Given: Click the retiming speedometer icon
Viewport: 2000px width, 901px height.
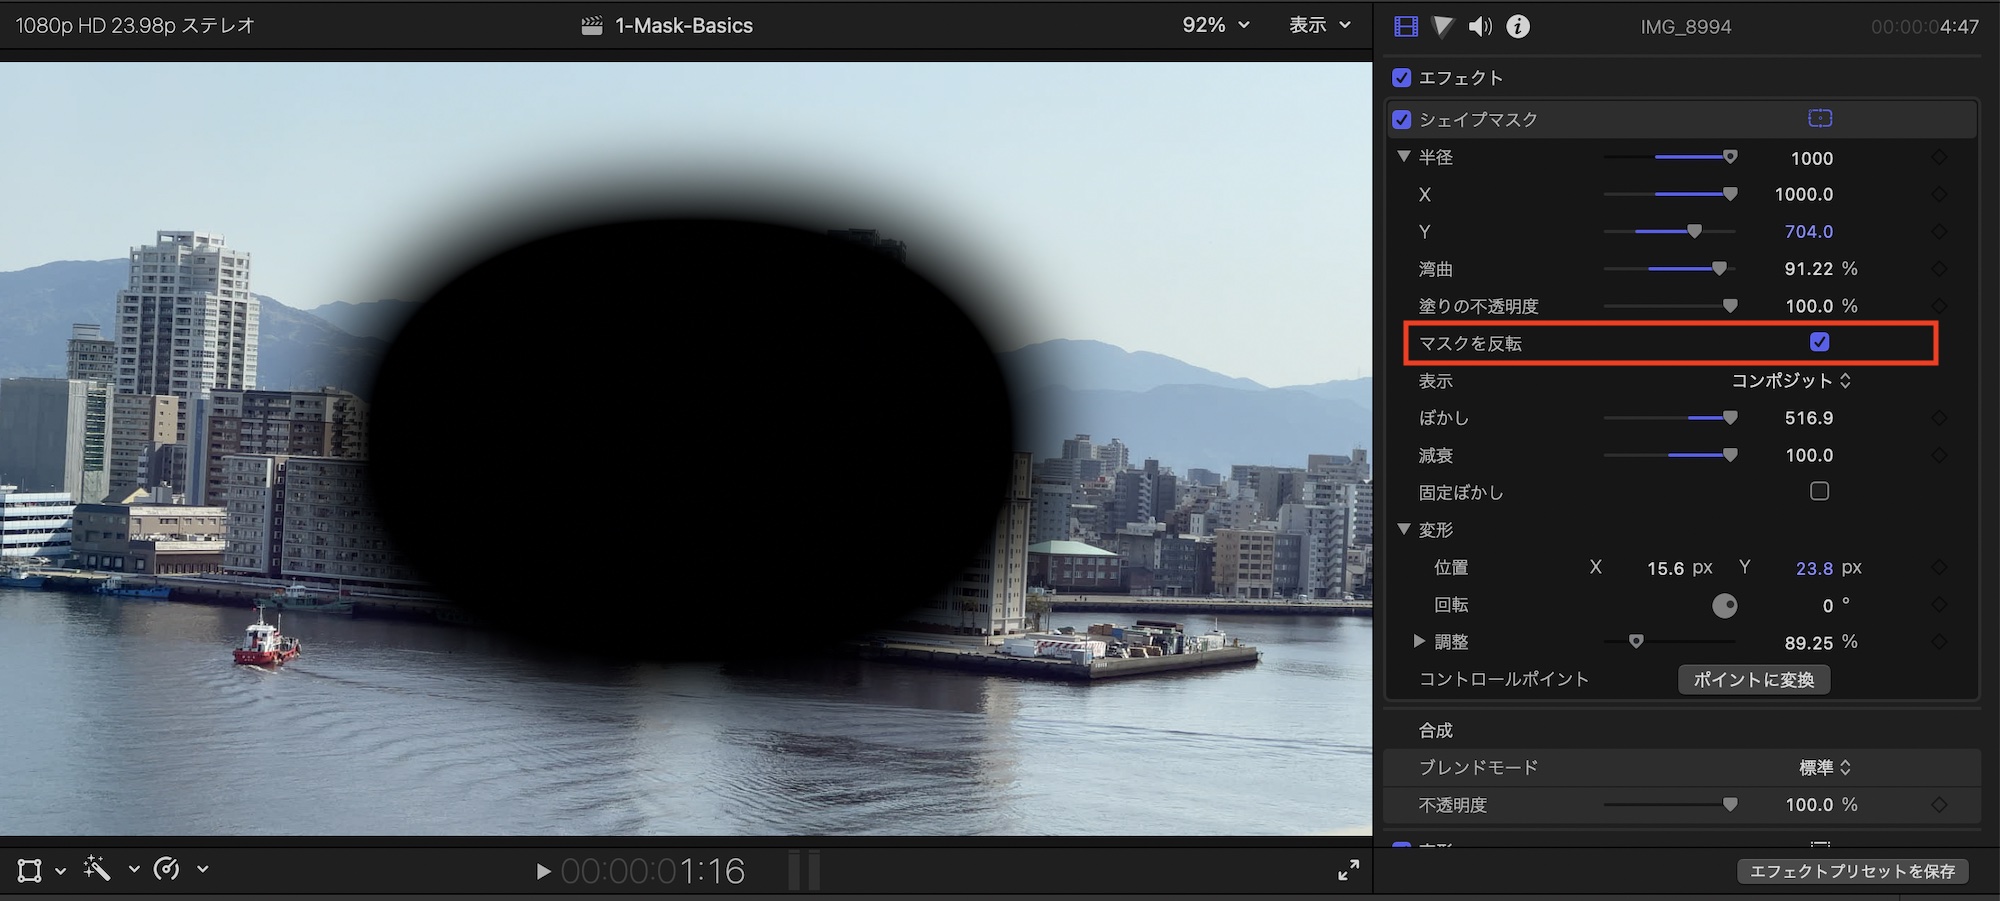Looking at the screenshot, I should click(x=167, y=869).
